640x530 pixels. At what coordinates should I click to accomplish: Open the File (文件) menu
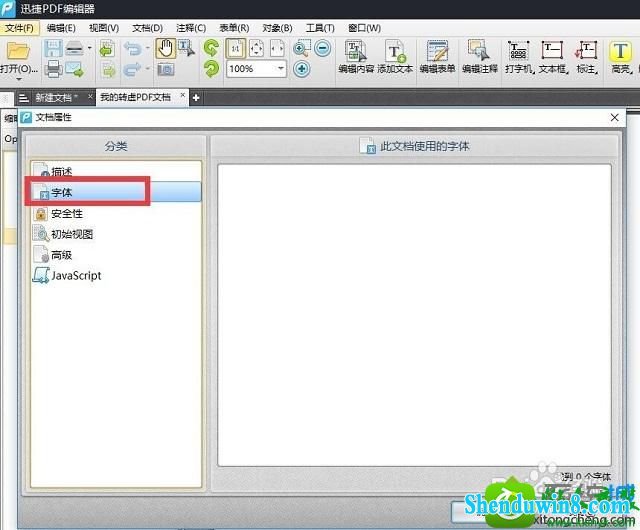(19, 28)
